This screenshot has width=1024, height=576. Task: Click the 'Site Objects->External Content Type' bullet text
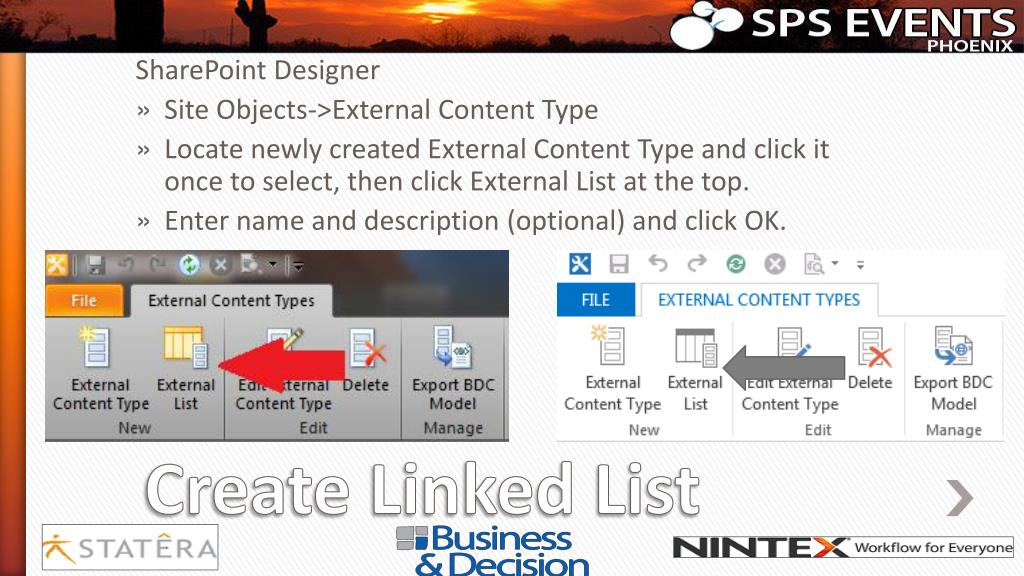pos(381,110)
